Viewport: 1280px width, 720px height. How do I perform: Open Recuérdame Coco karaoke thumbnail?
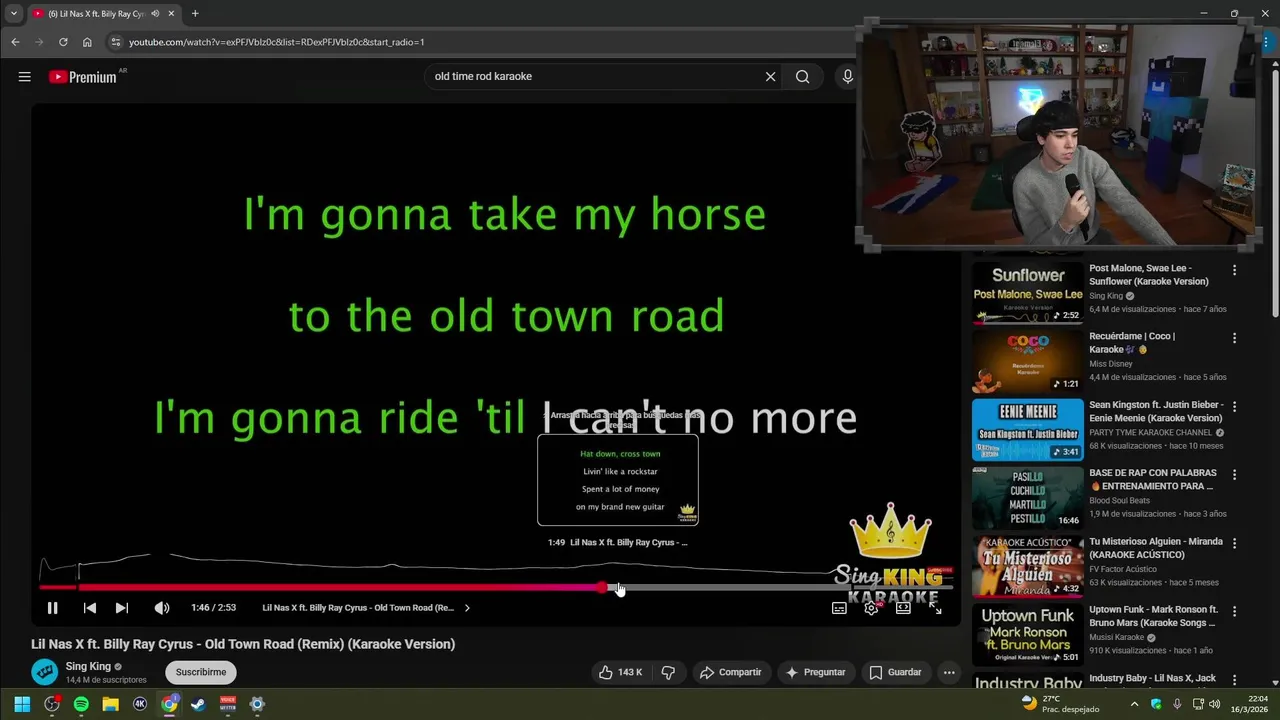coord(1027,362)
